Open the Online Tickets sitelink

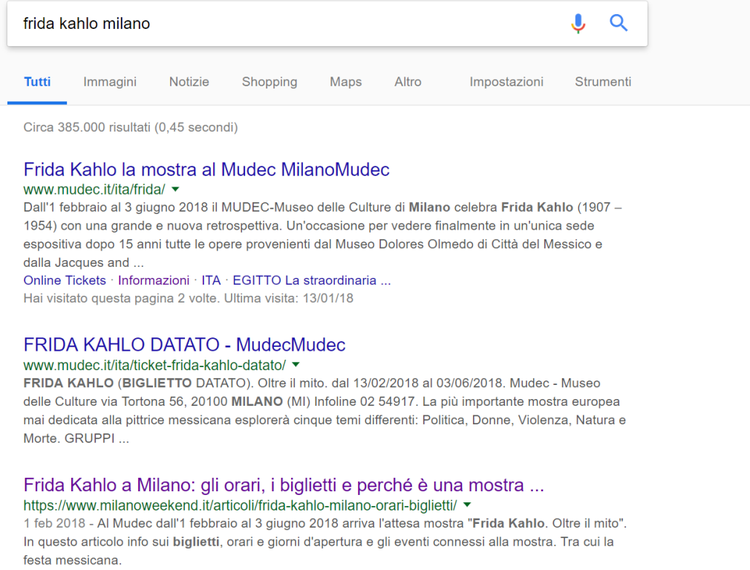pyautogui.click(x=65, y=280)
